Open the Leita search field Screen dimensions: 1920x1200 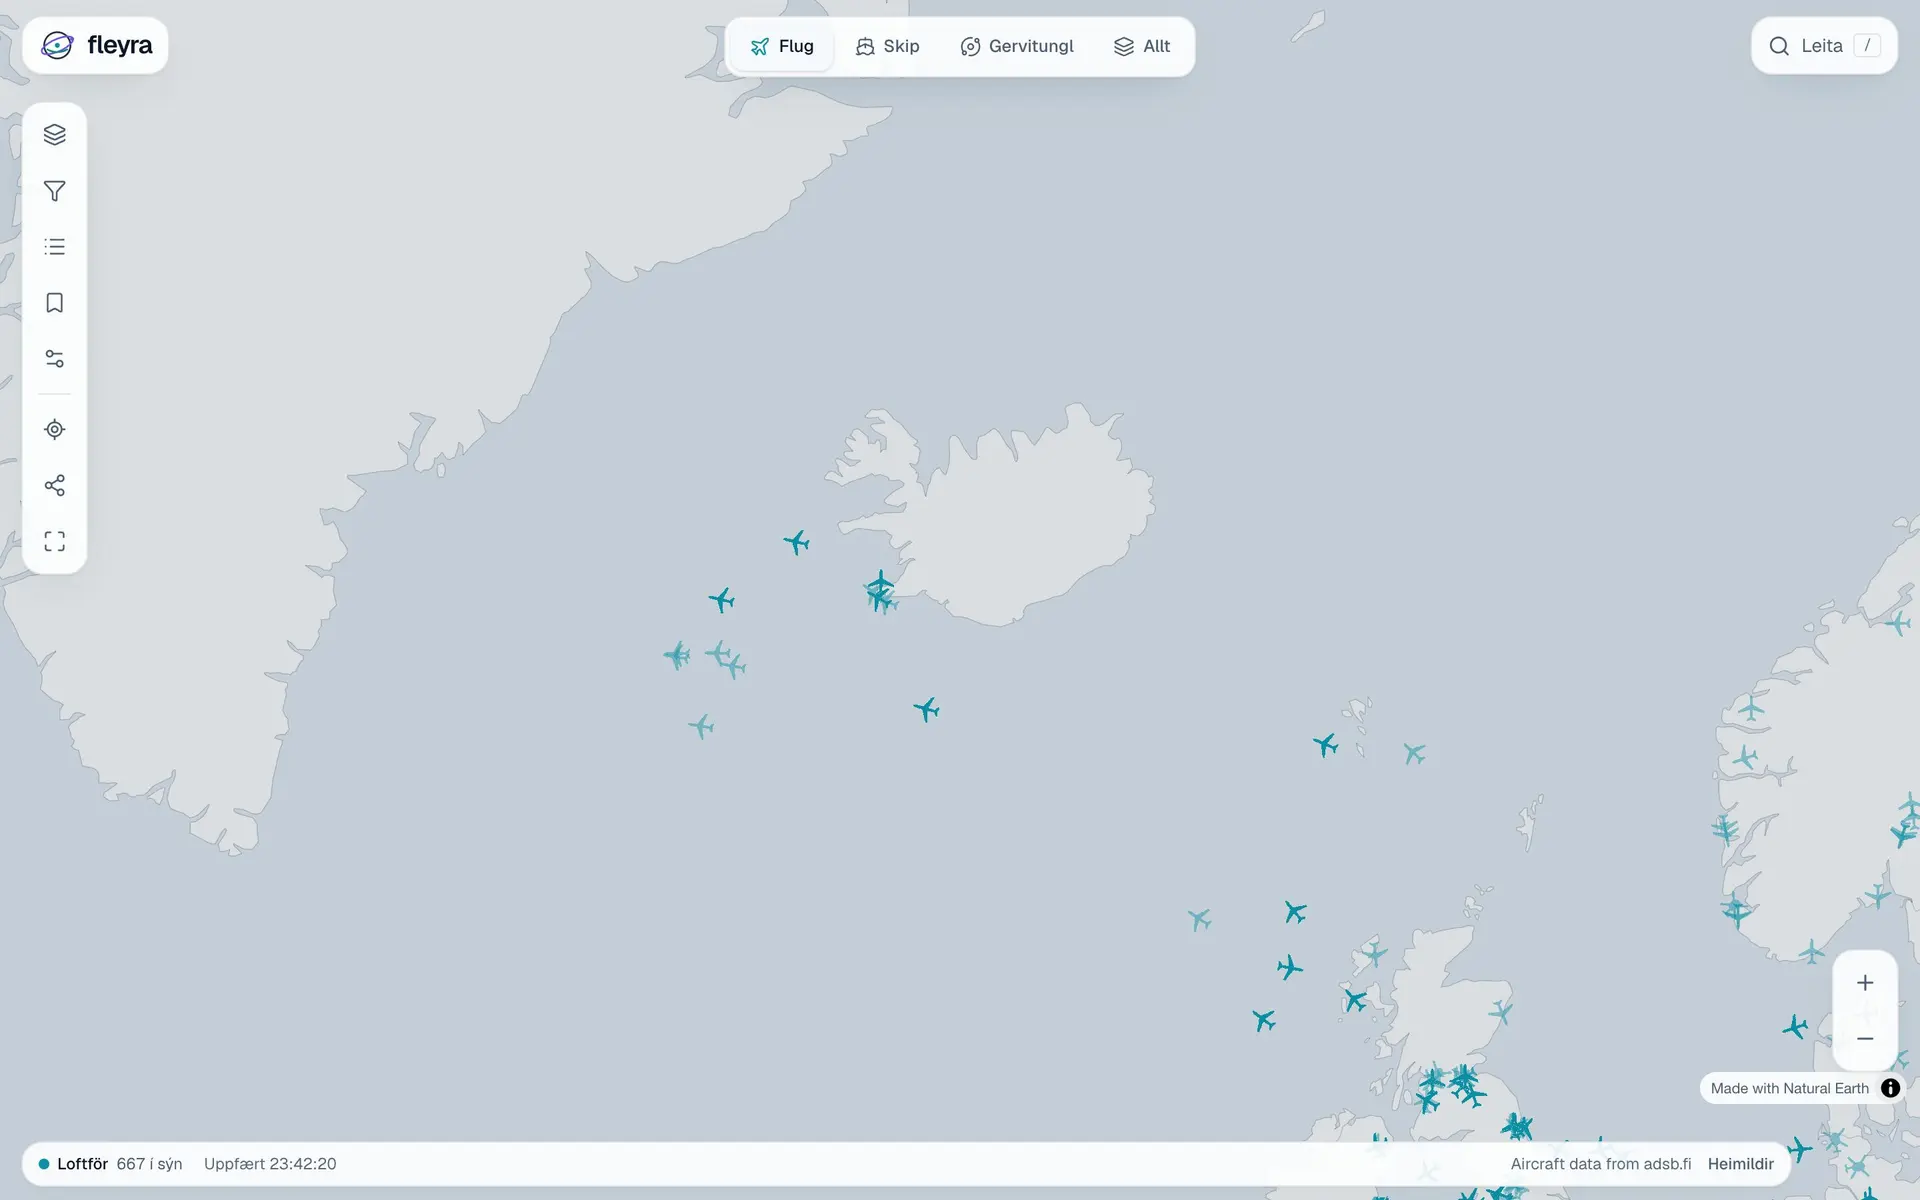point(1824,45)
